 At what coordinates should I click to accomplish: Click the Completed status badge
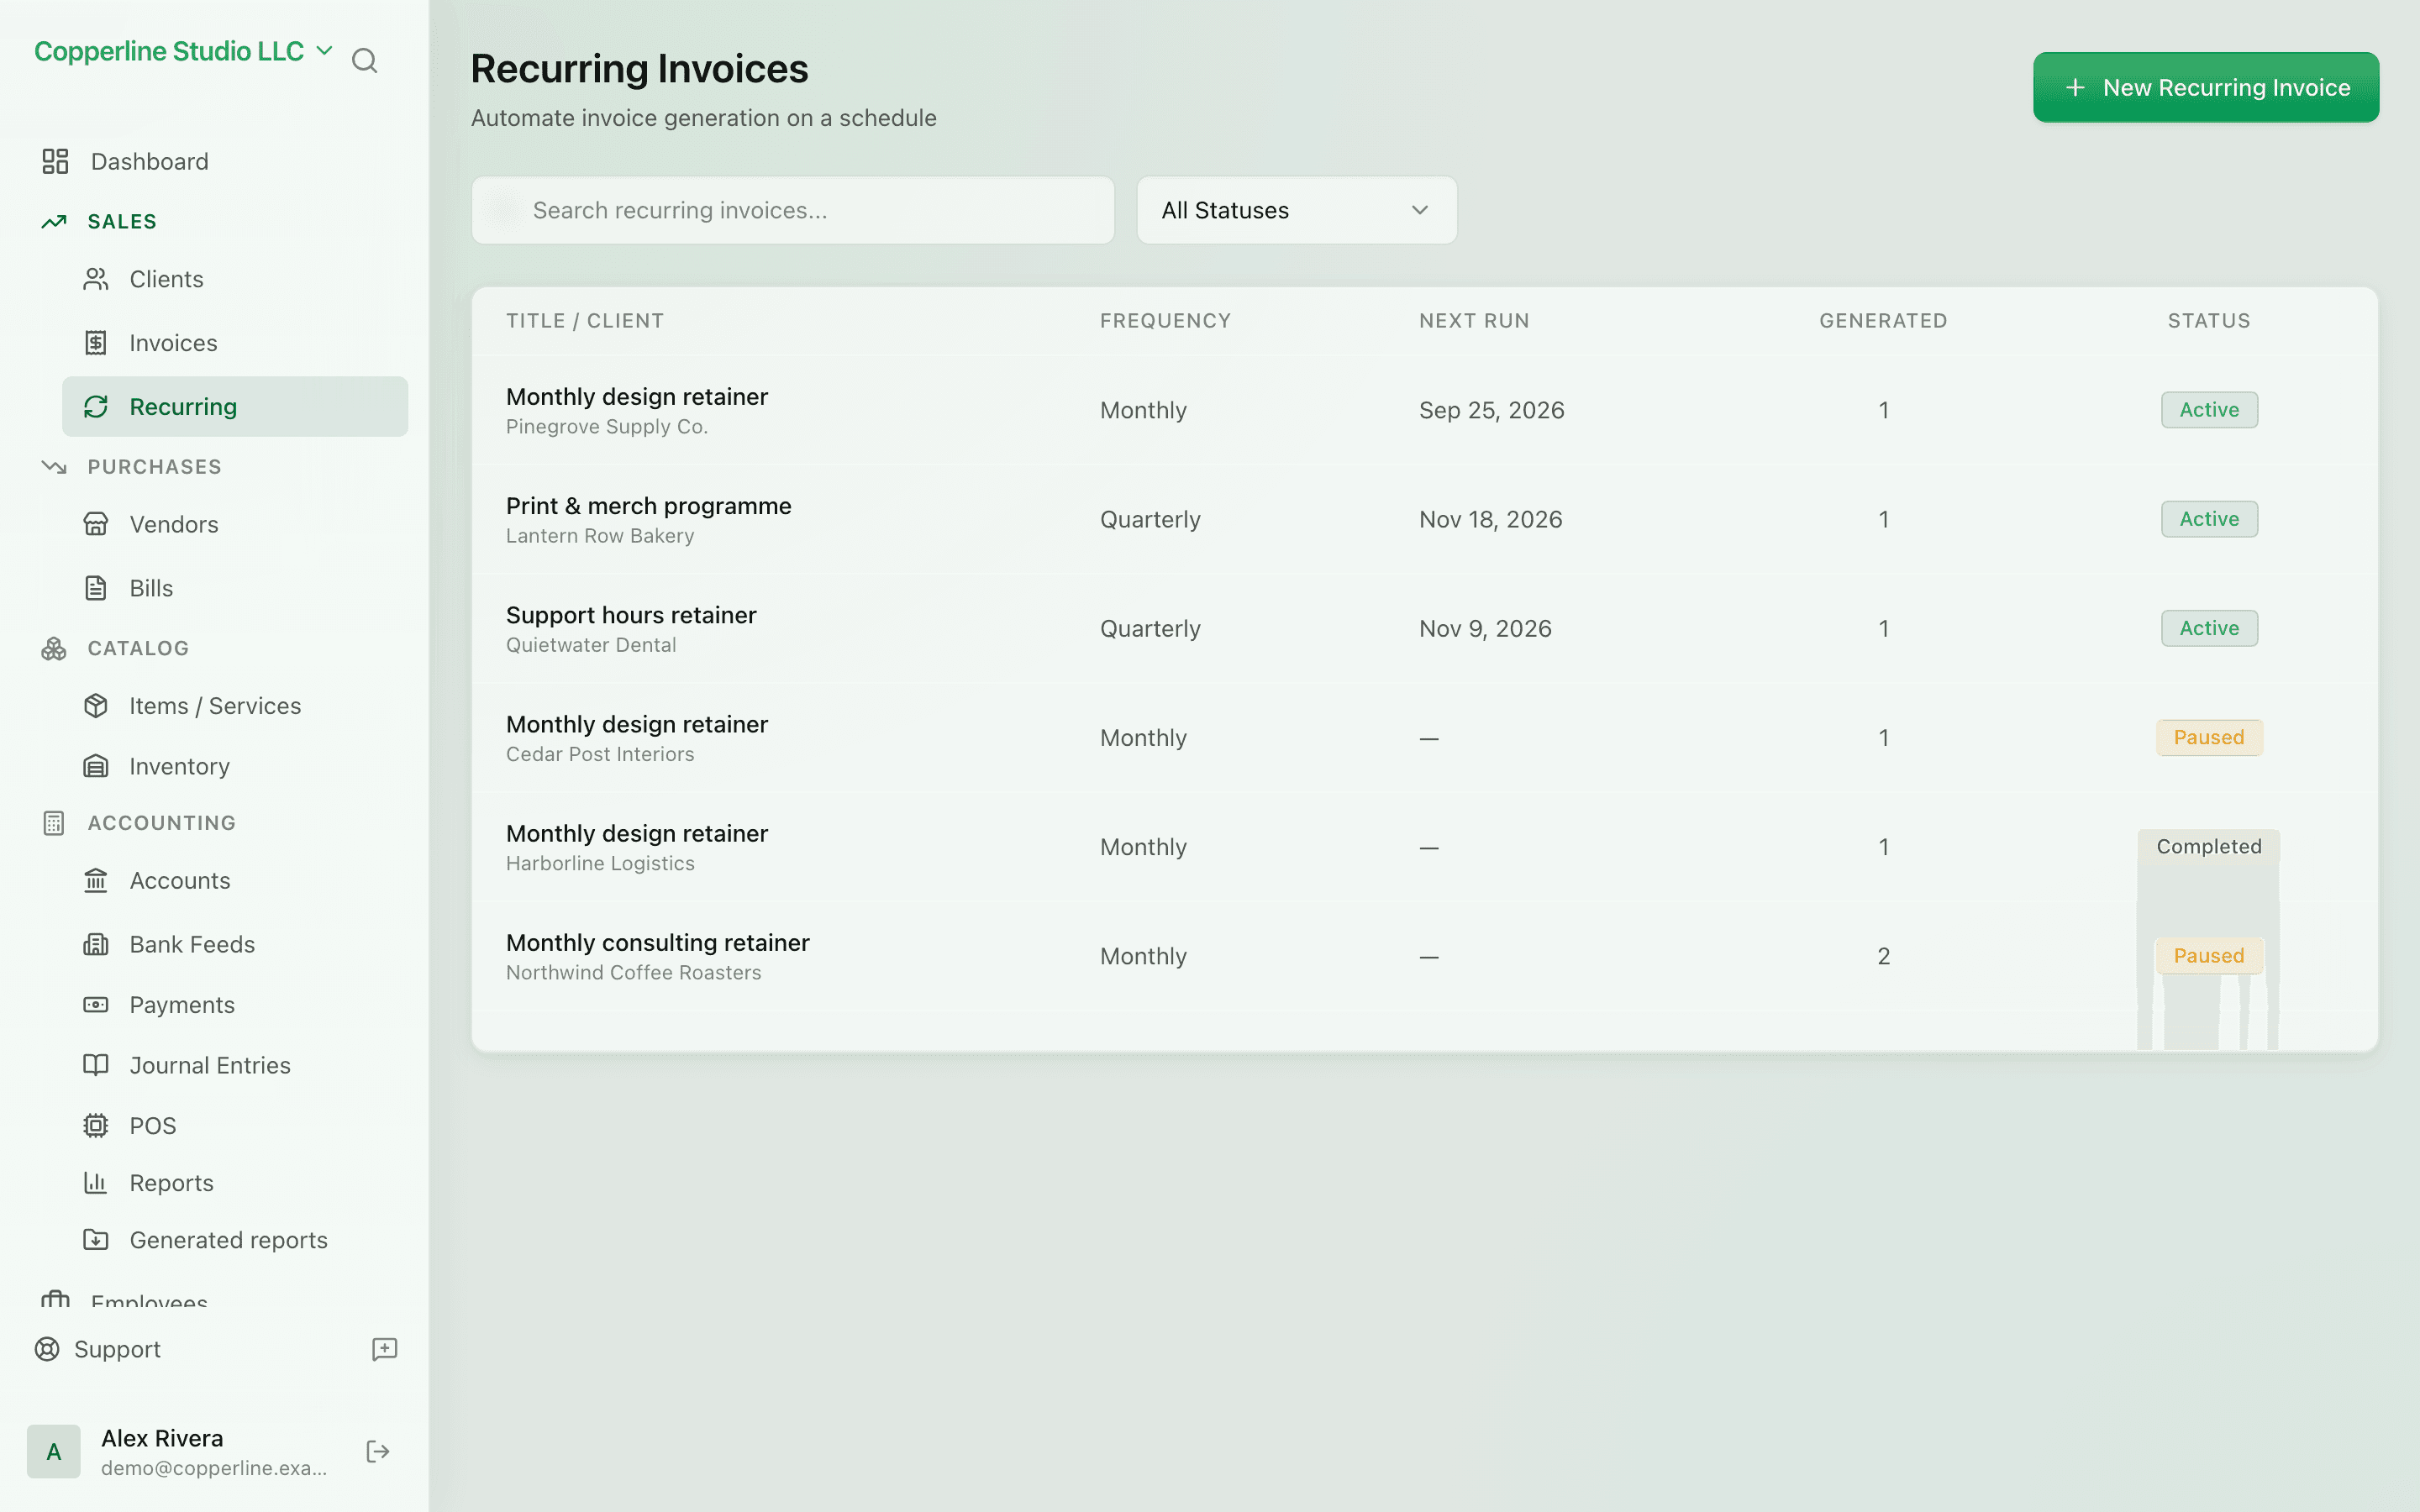click(x=2209, y=847)
